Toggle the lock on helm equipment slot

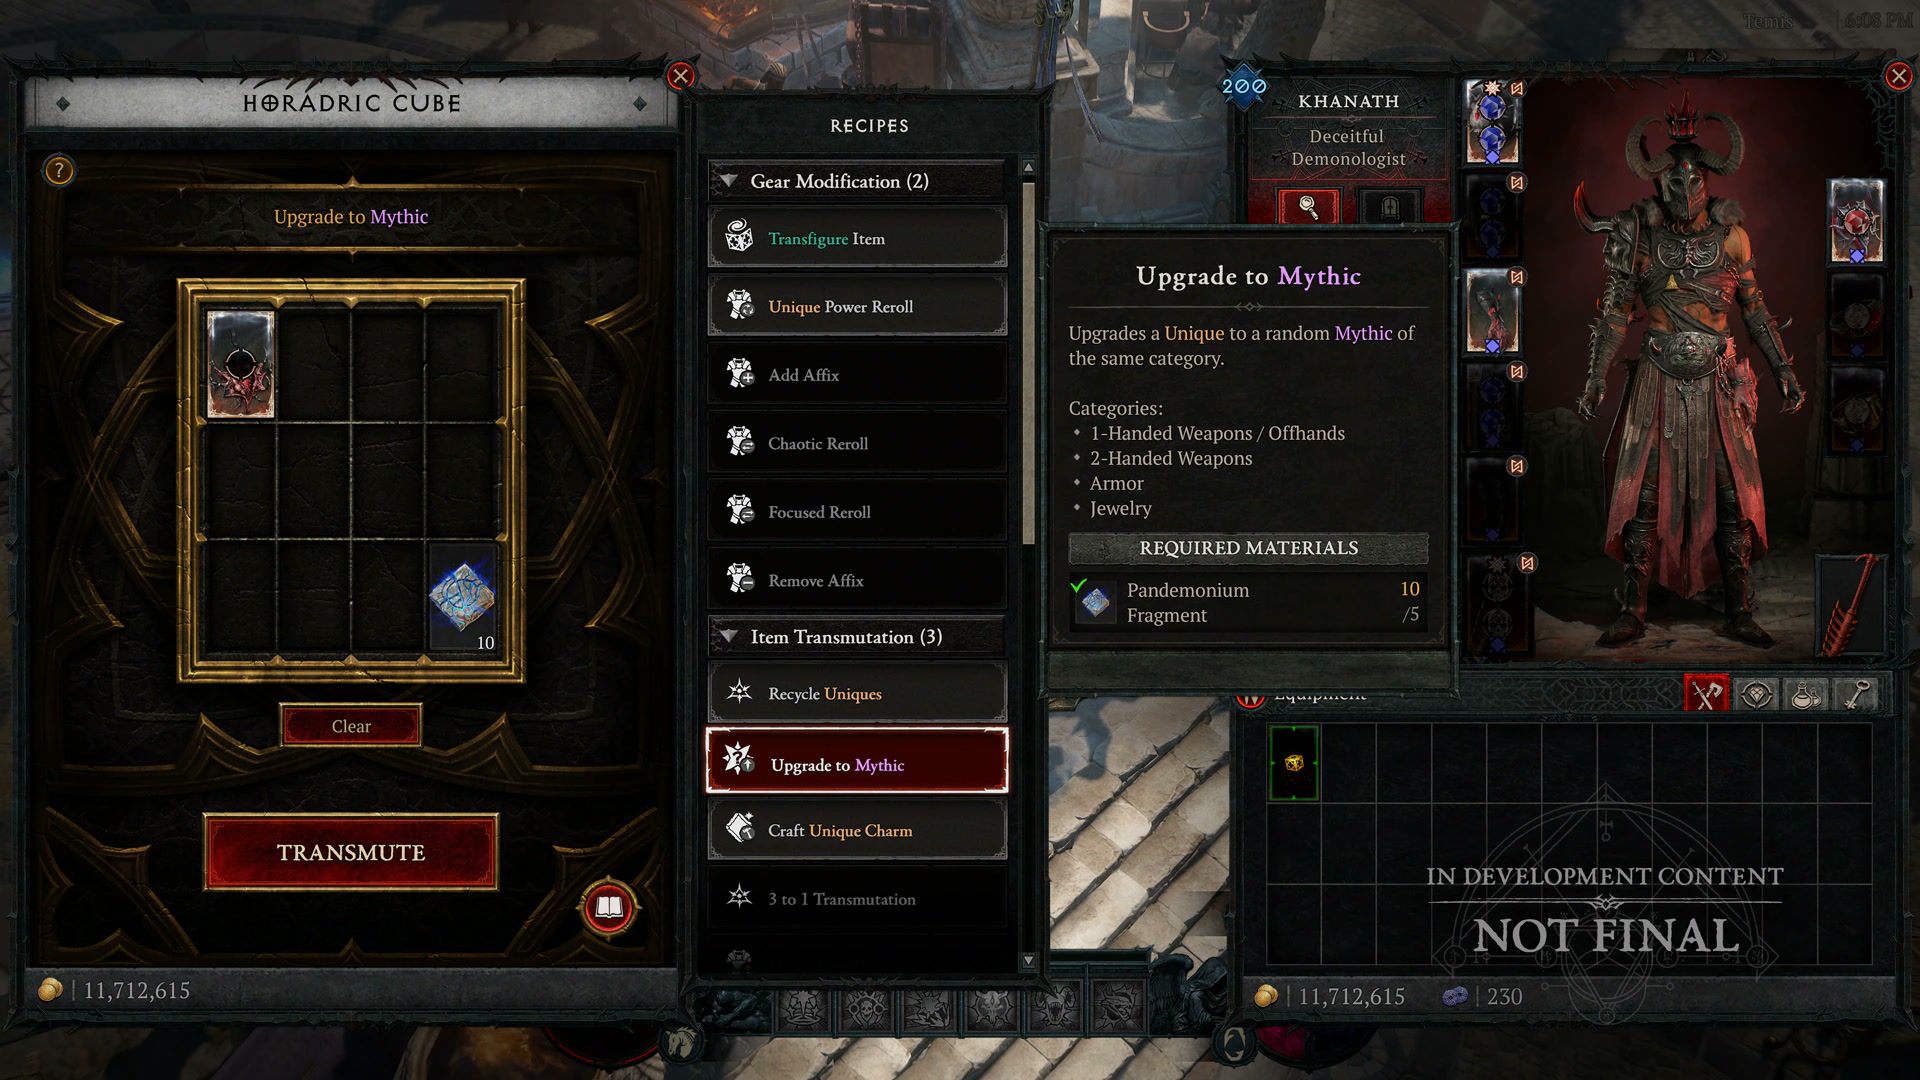[1517, 89]
